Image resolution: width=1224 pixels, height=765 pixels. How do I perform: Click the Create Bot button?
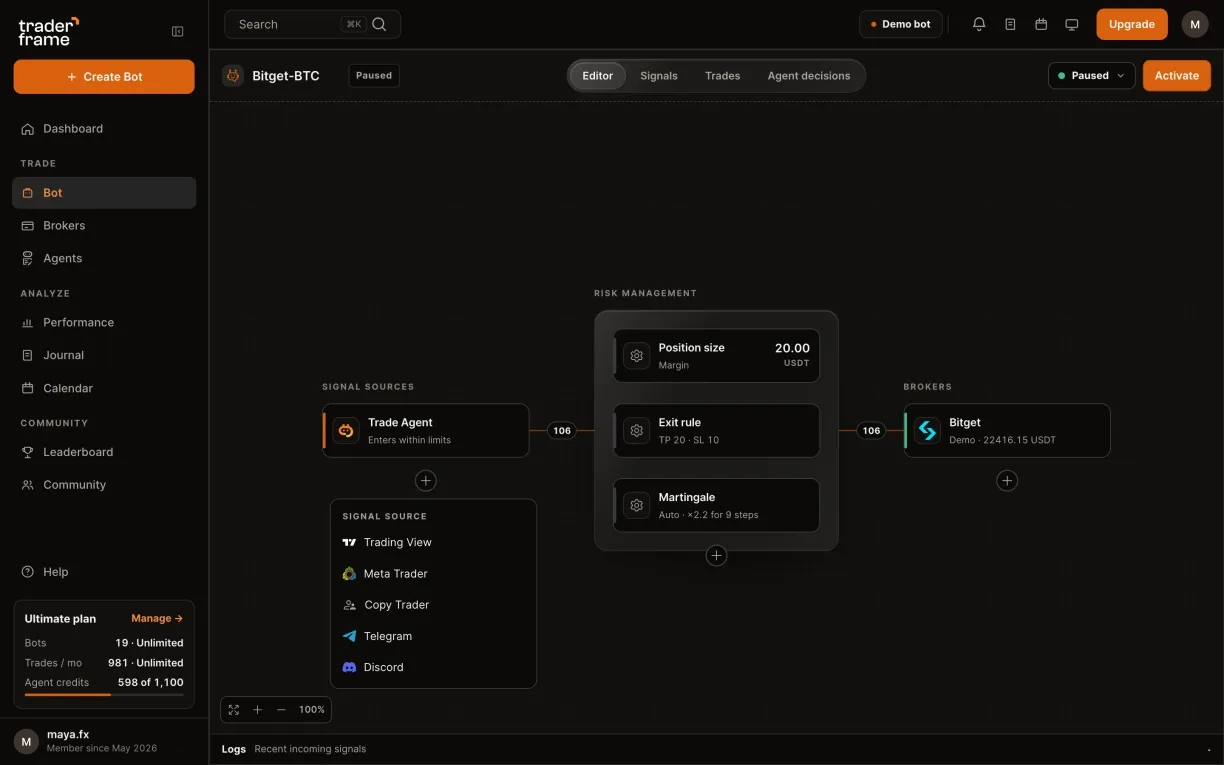click(104, 77)
